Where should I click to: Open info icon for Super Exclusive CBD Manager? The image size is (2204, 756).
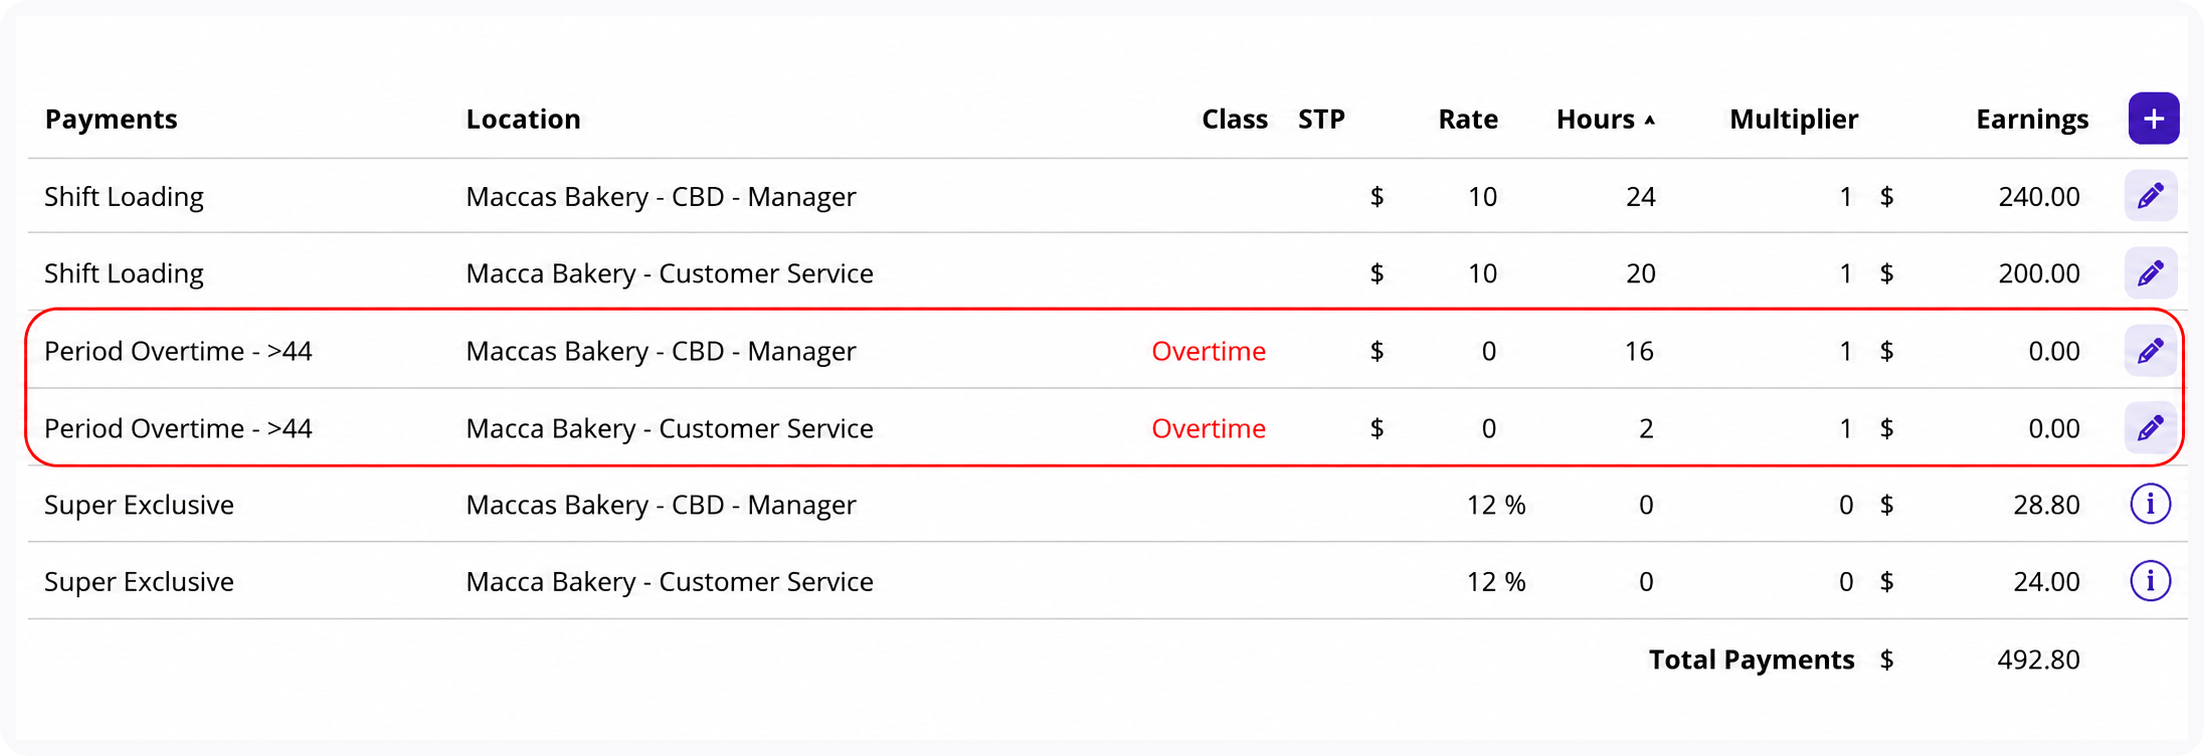[2150, 504]
